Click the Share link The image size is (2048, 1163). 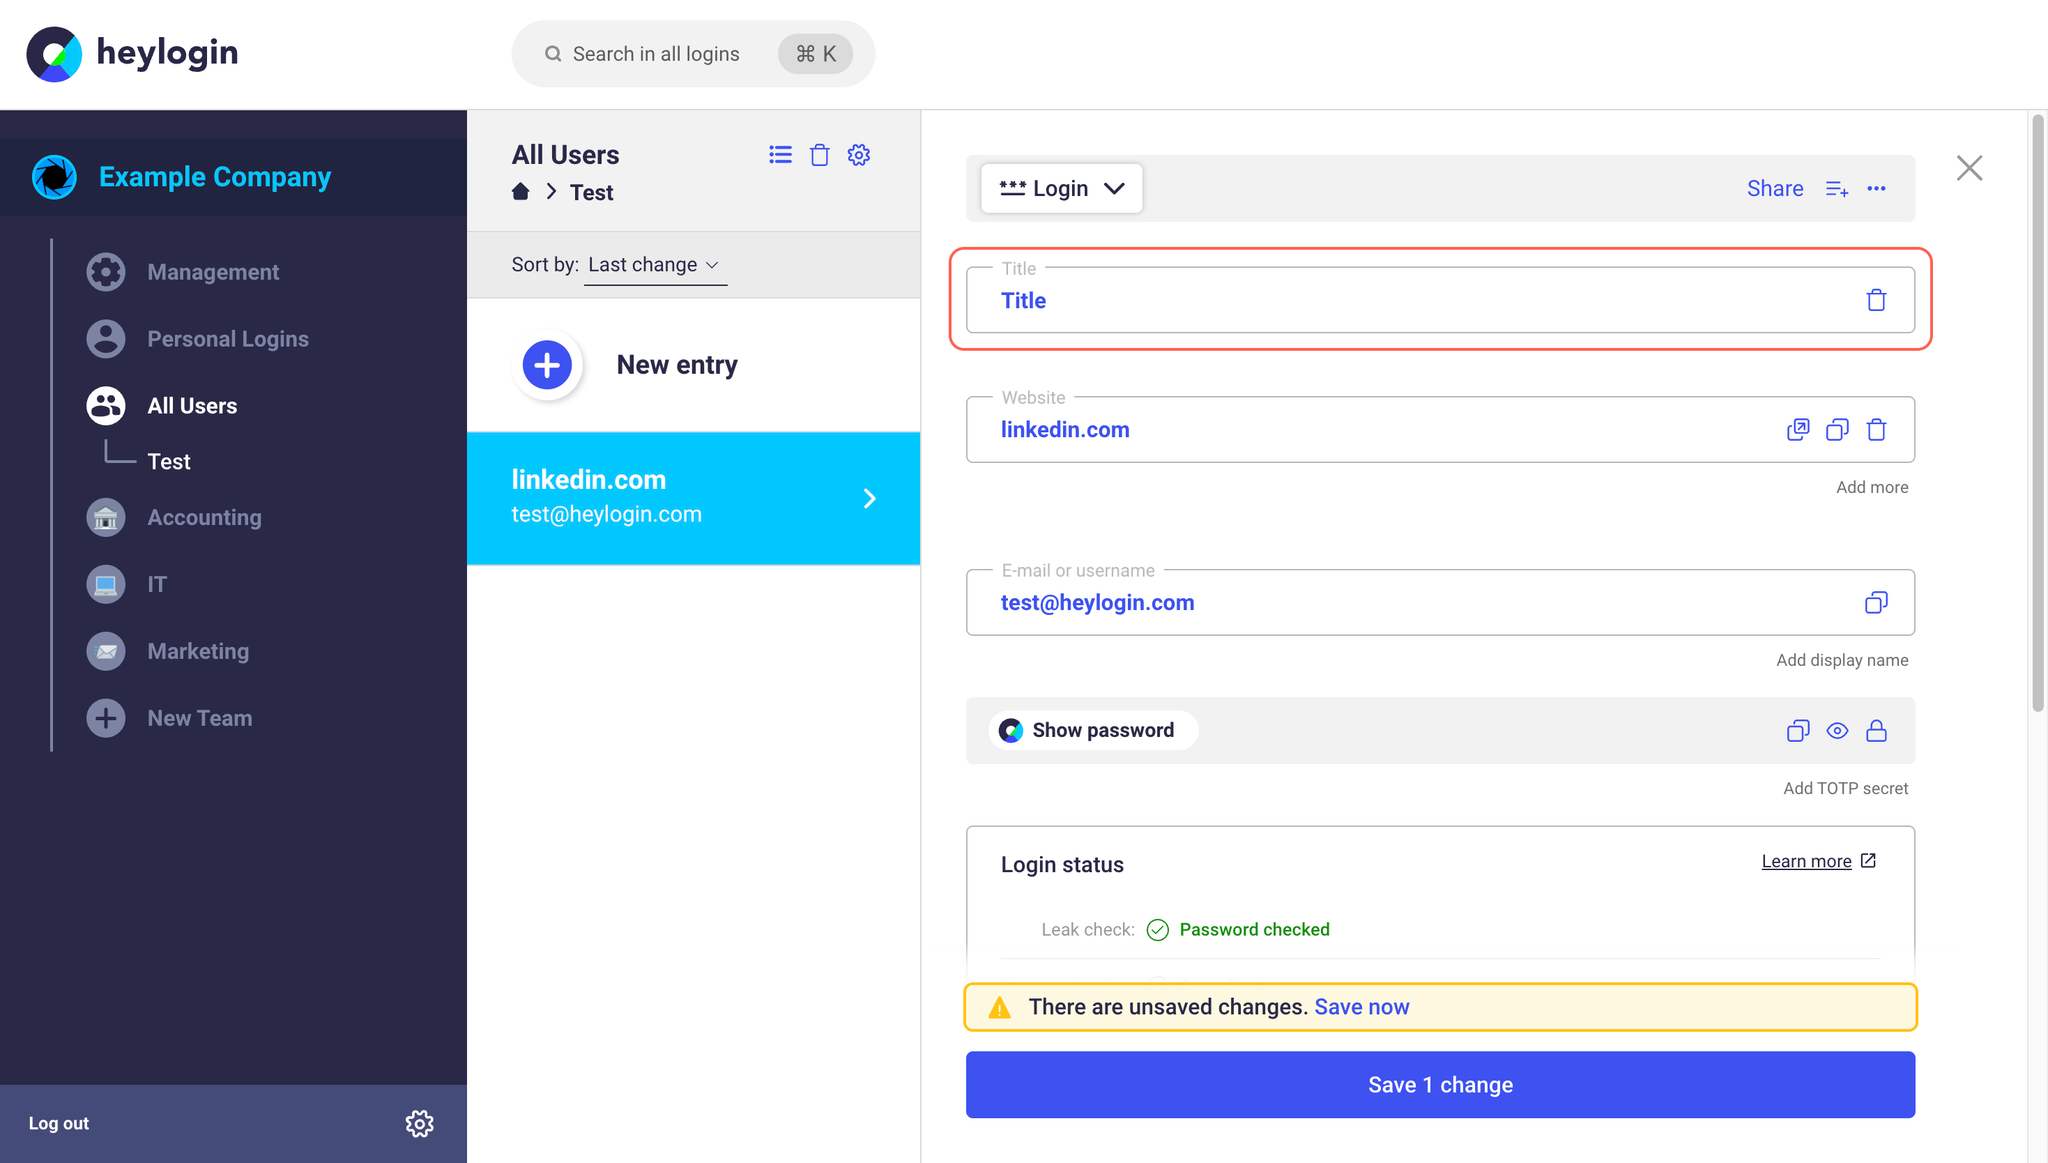[1775, 189]
